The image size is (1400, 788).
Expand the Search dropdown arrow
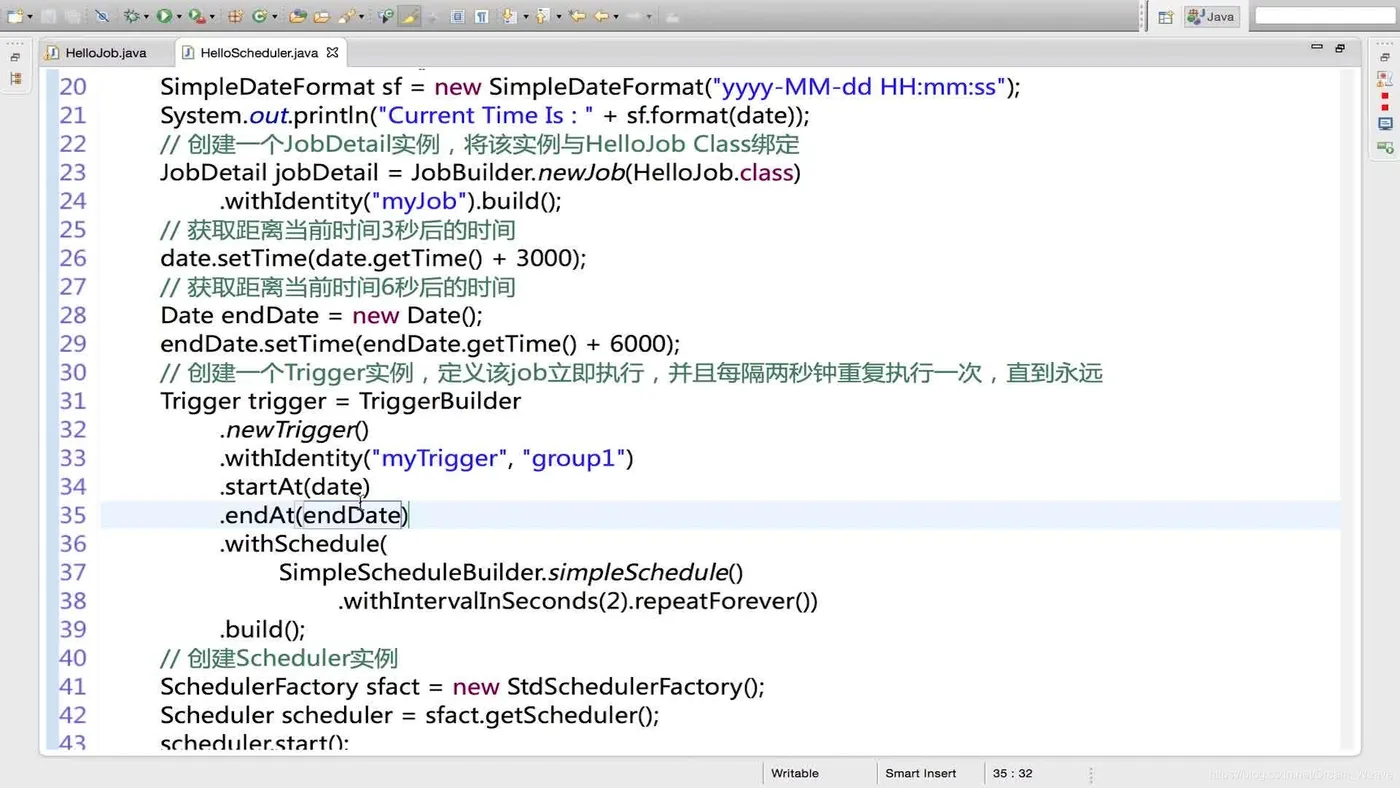[361, 17]
